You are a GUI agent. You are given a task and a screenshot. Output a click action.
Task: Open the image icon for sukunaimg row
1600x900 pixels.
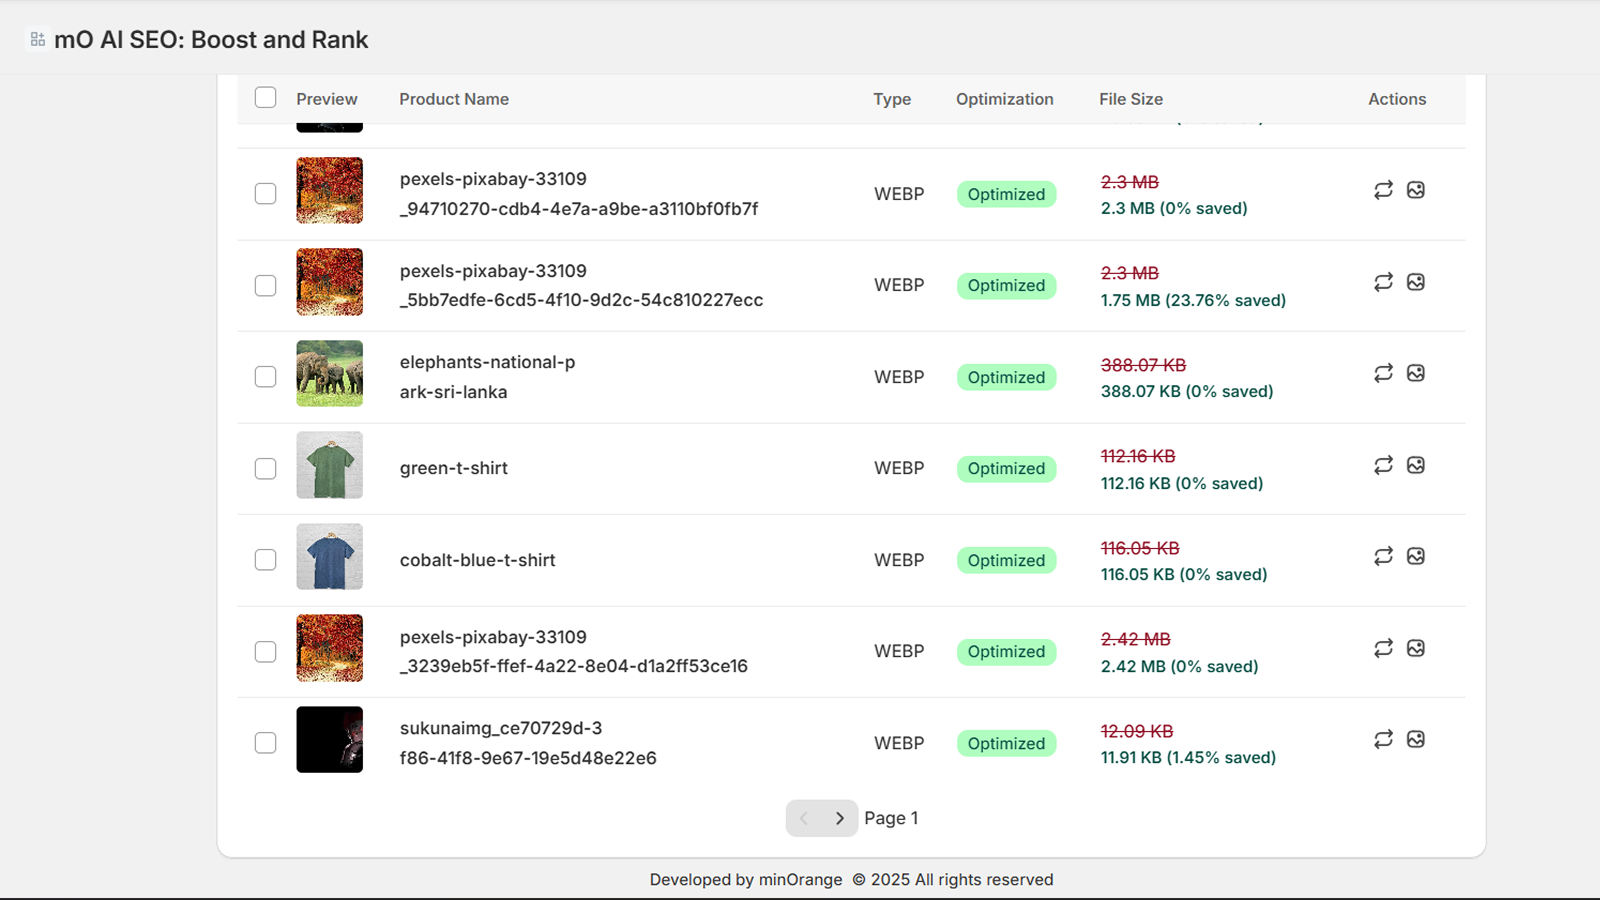tap(1416, 739)
